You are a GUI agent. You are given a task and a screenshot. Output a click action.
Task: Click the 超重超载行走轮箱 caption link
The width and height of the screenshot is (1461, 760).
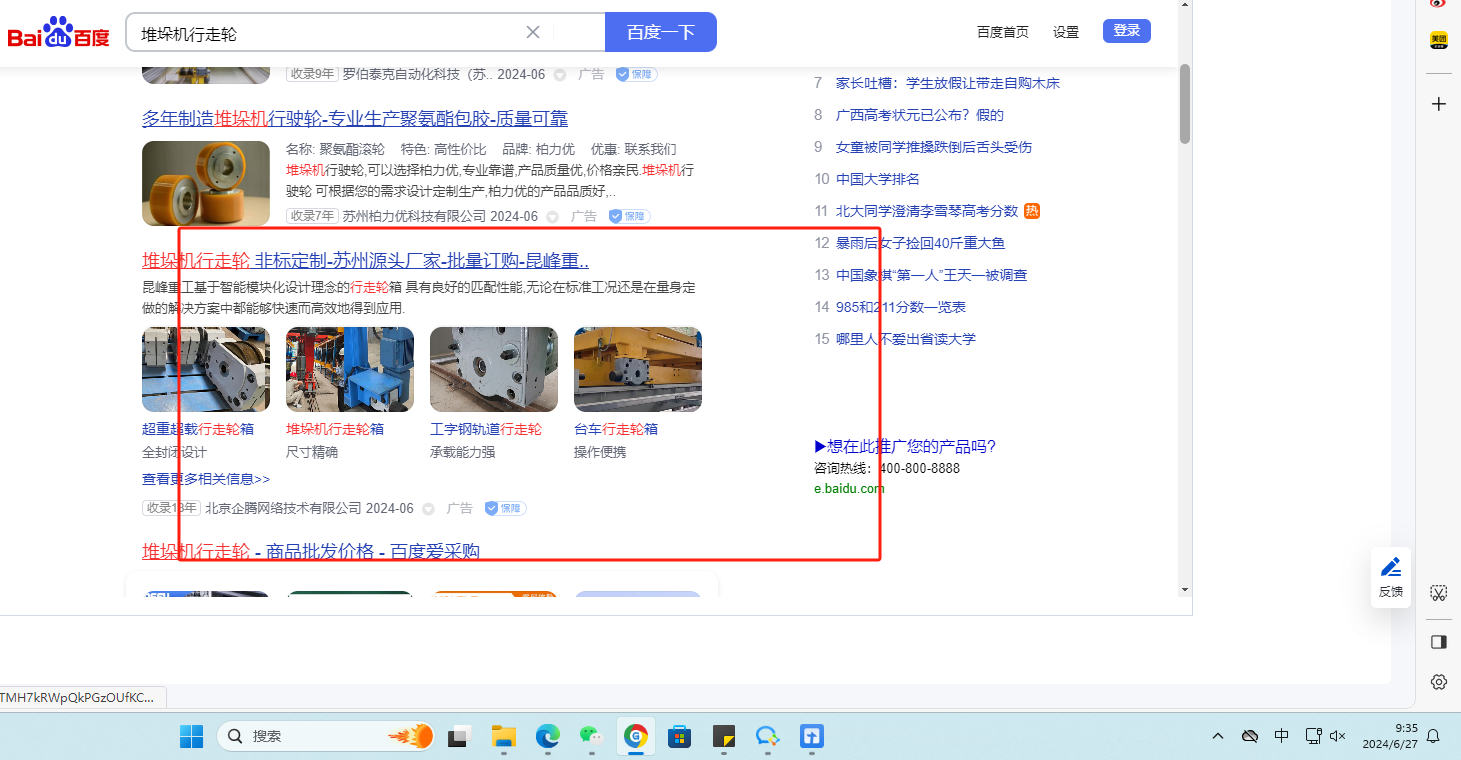click(198, 429)
